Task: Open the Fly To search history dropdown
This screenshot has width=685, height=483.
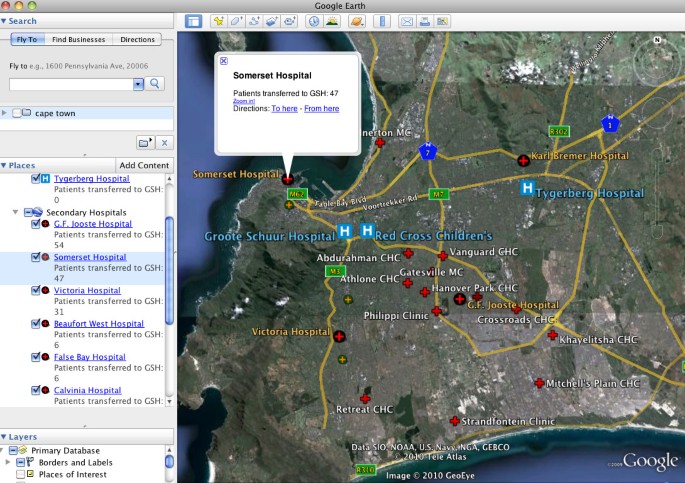Action: pos(138,84)
